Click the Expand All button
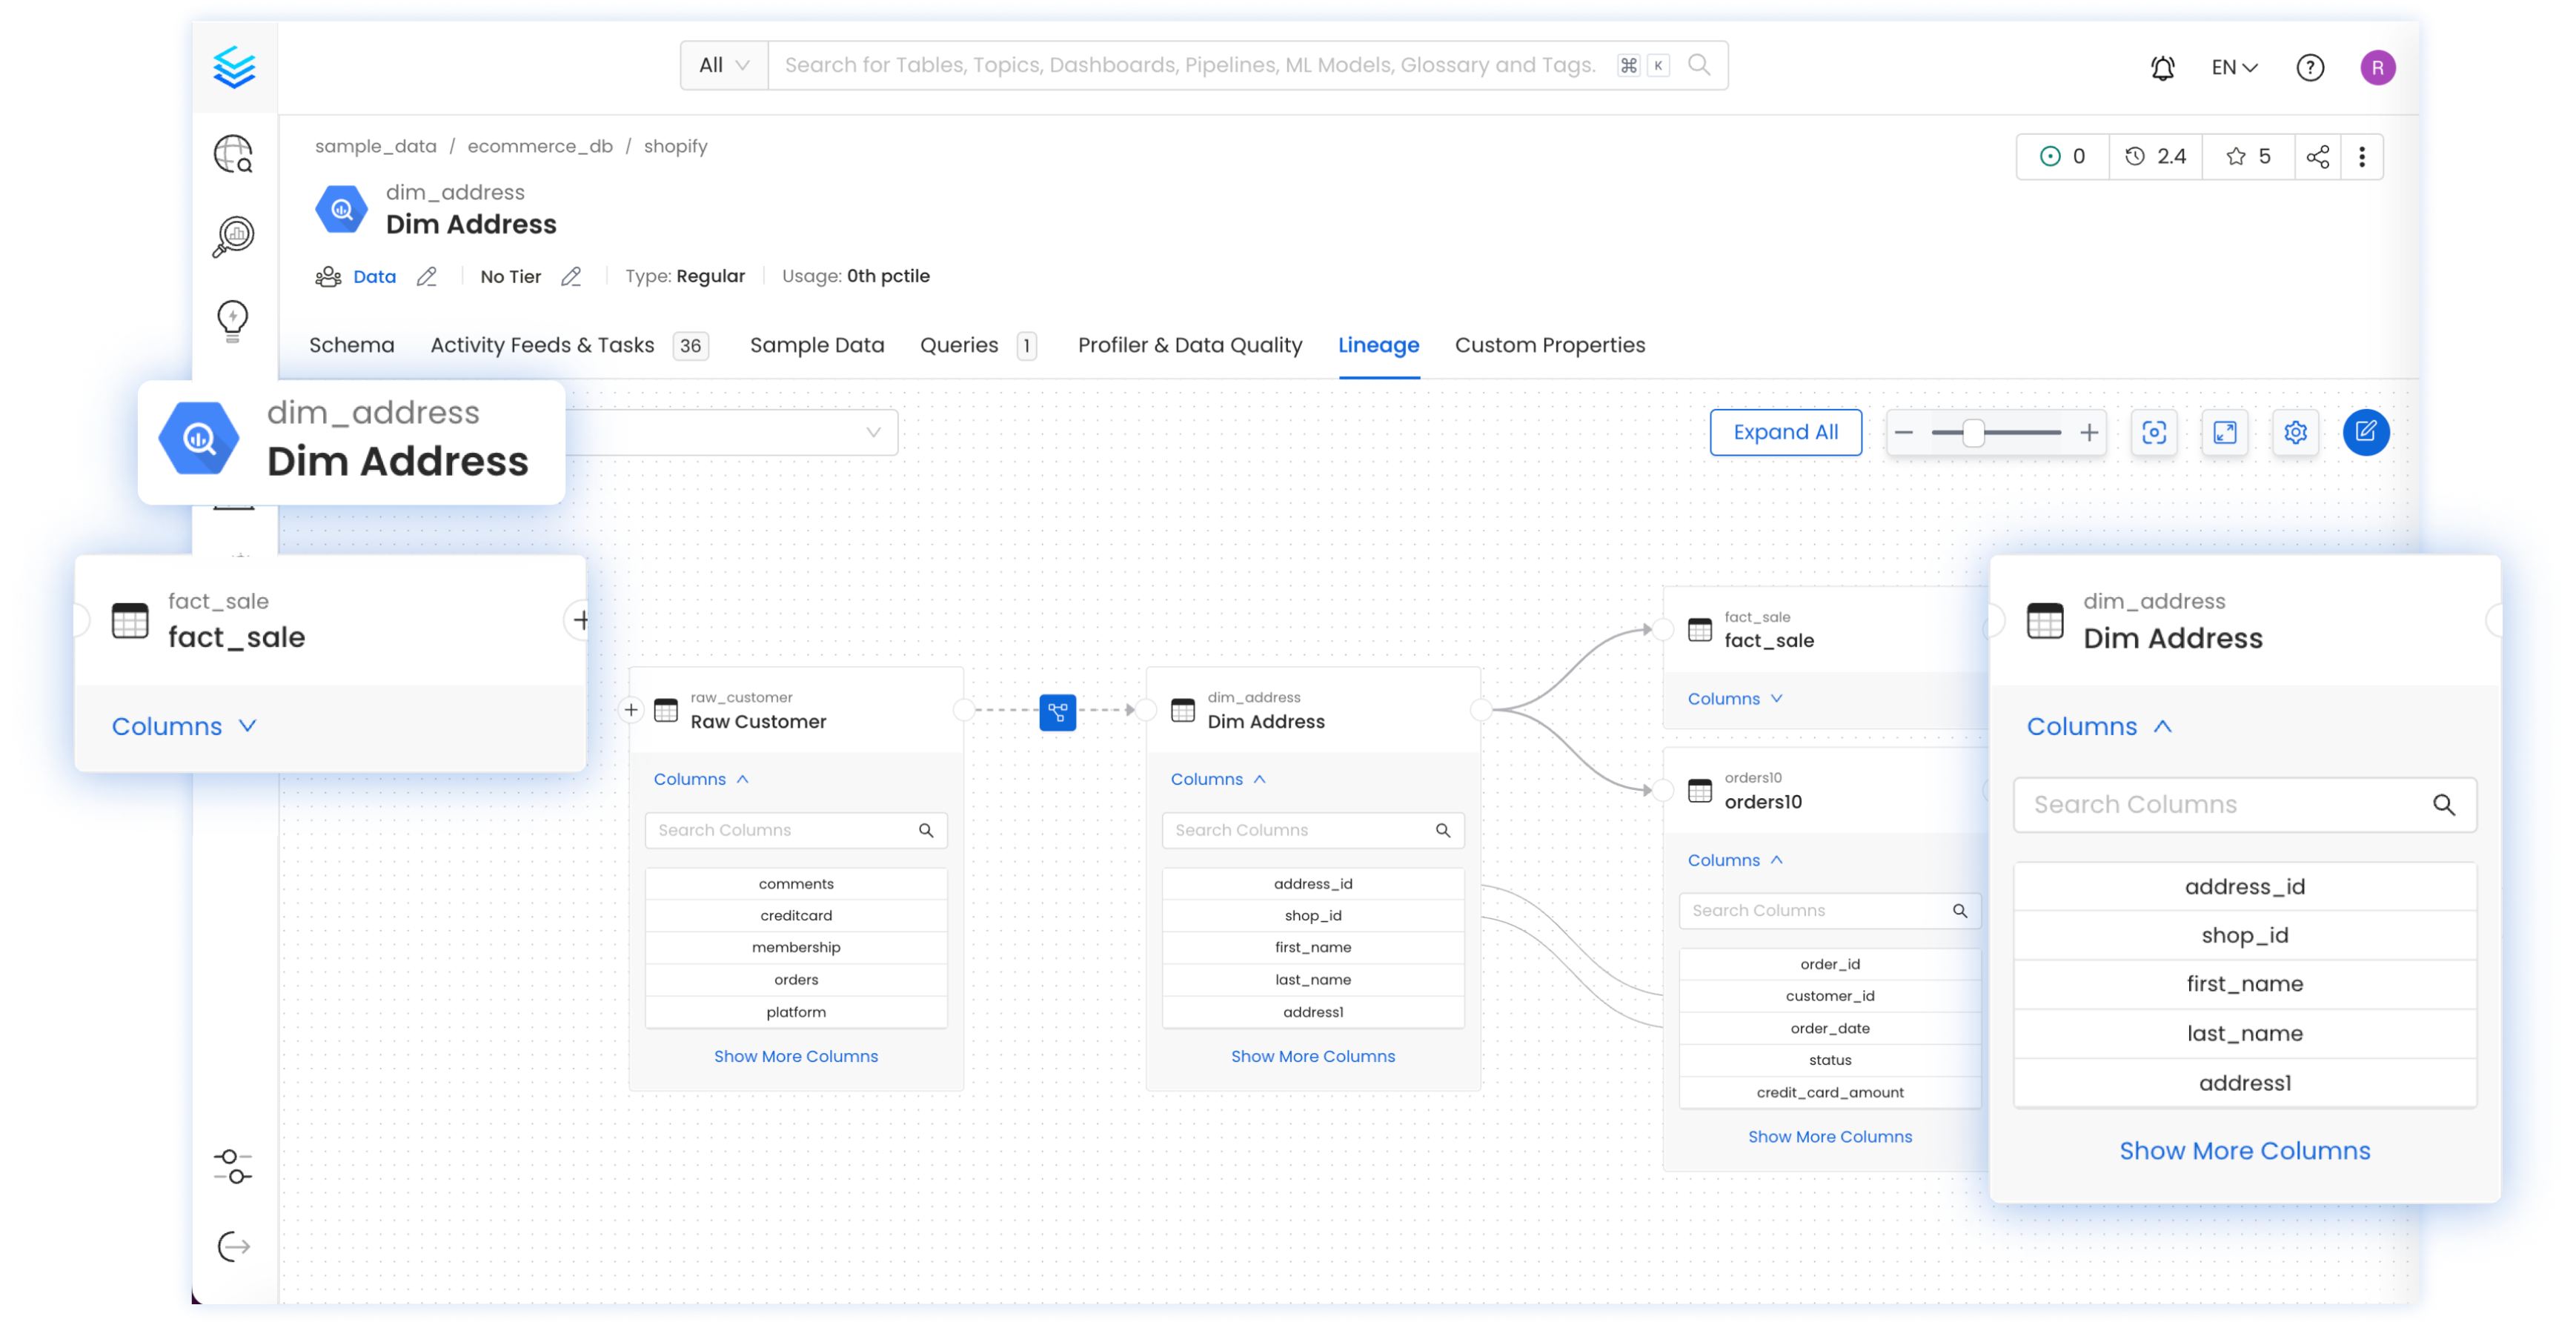This screenshot has width=2576, height=1325. pyautogui.click(x=1786, y=432)
